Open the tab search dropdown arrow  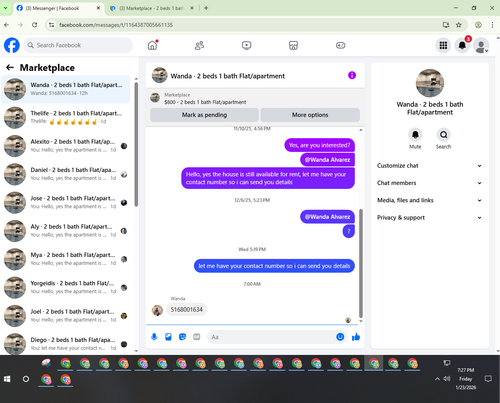[x=6, y=8]
